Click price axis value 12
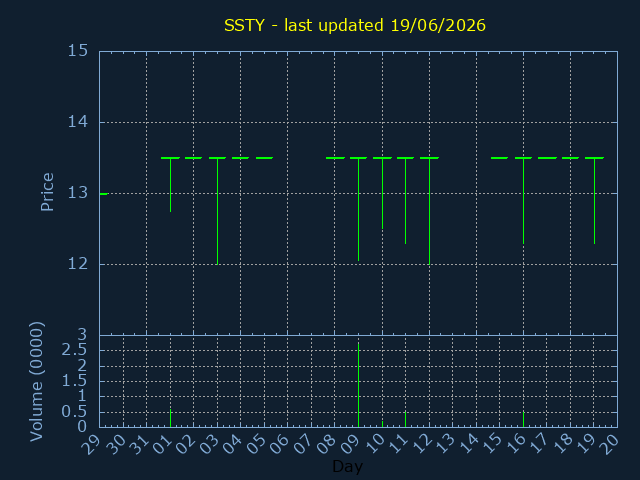The image size is (640, 480). pyautogui.click(x=78, y=264)
